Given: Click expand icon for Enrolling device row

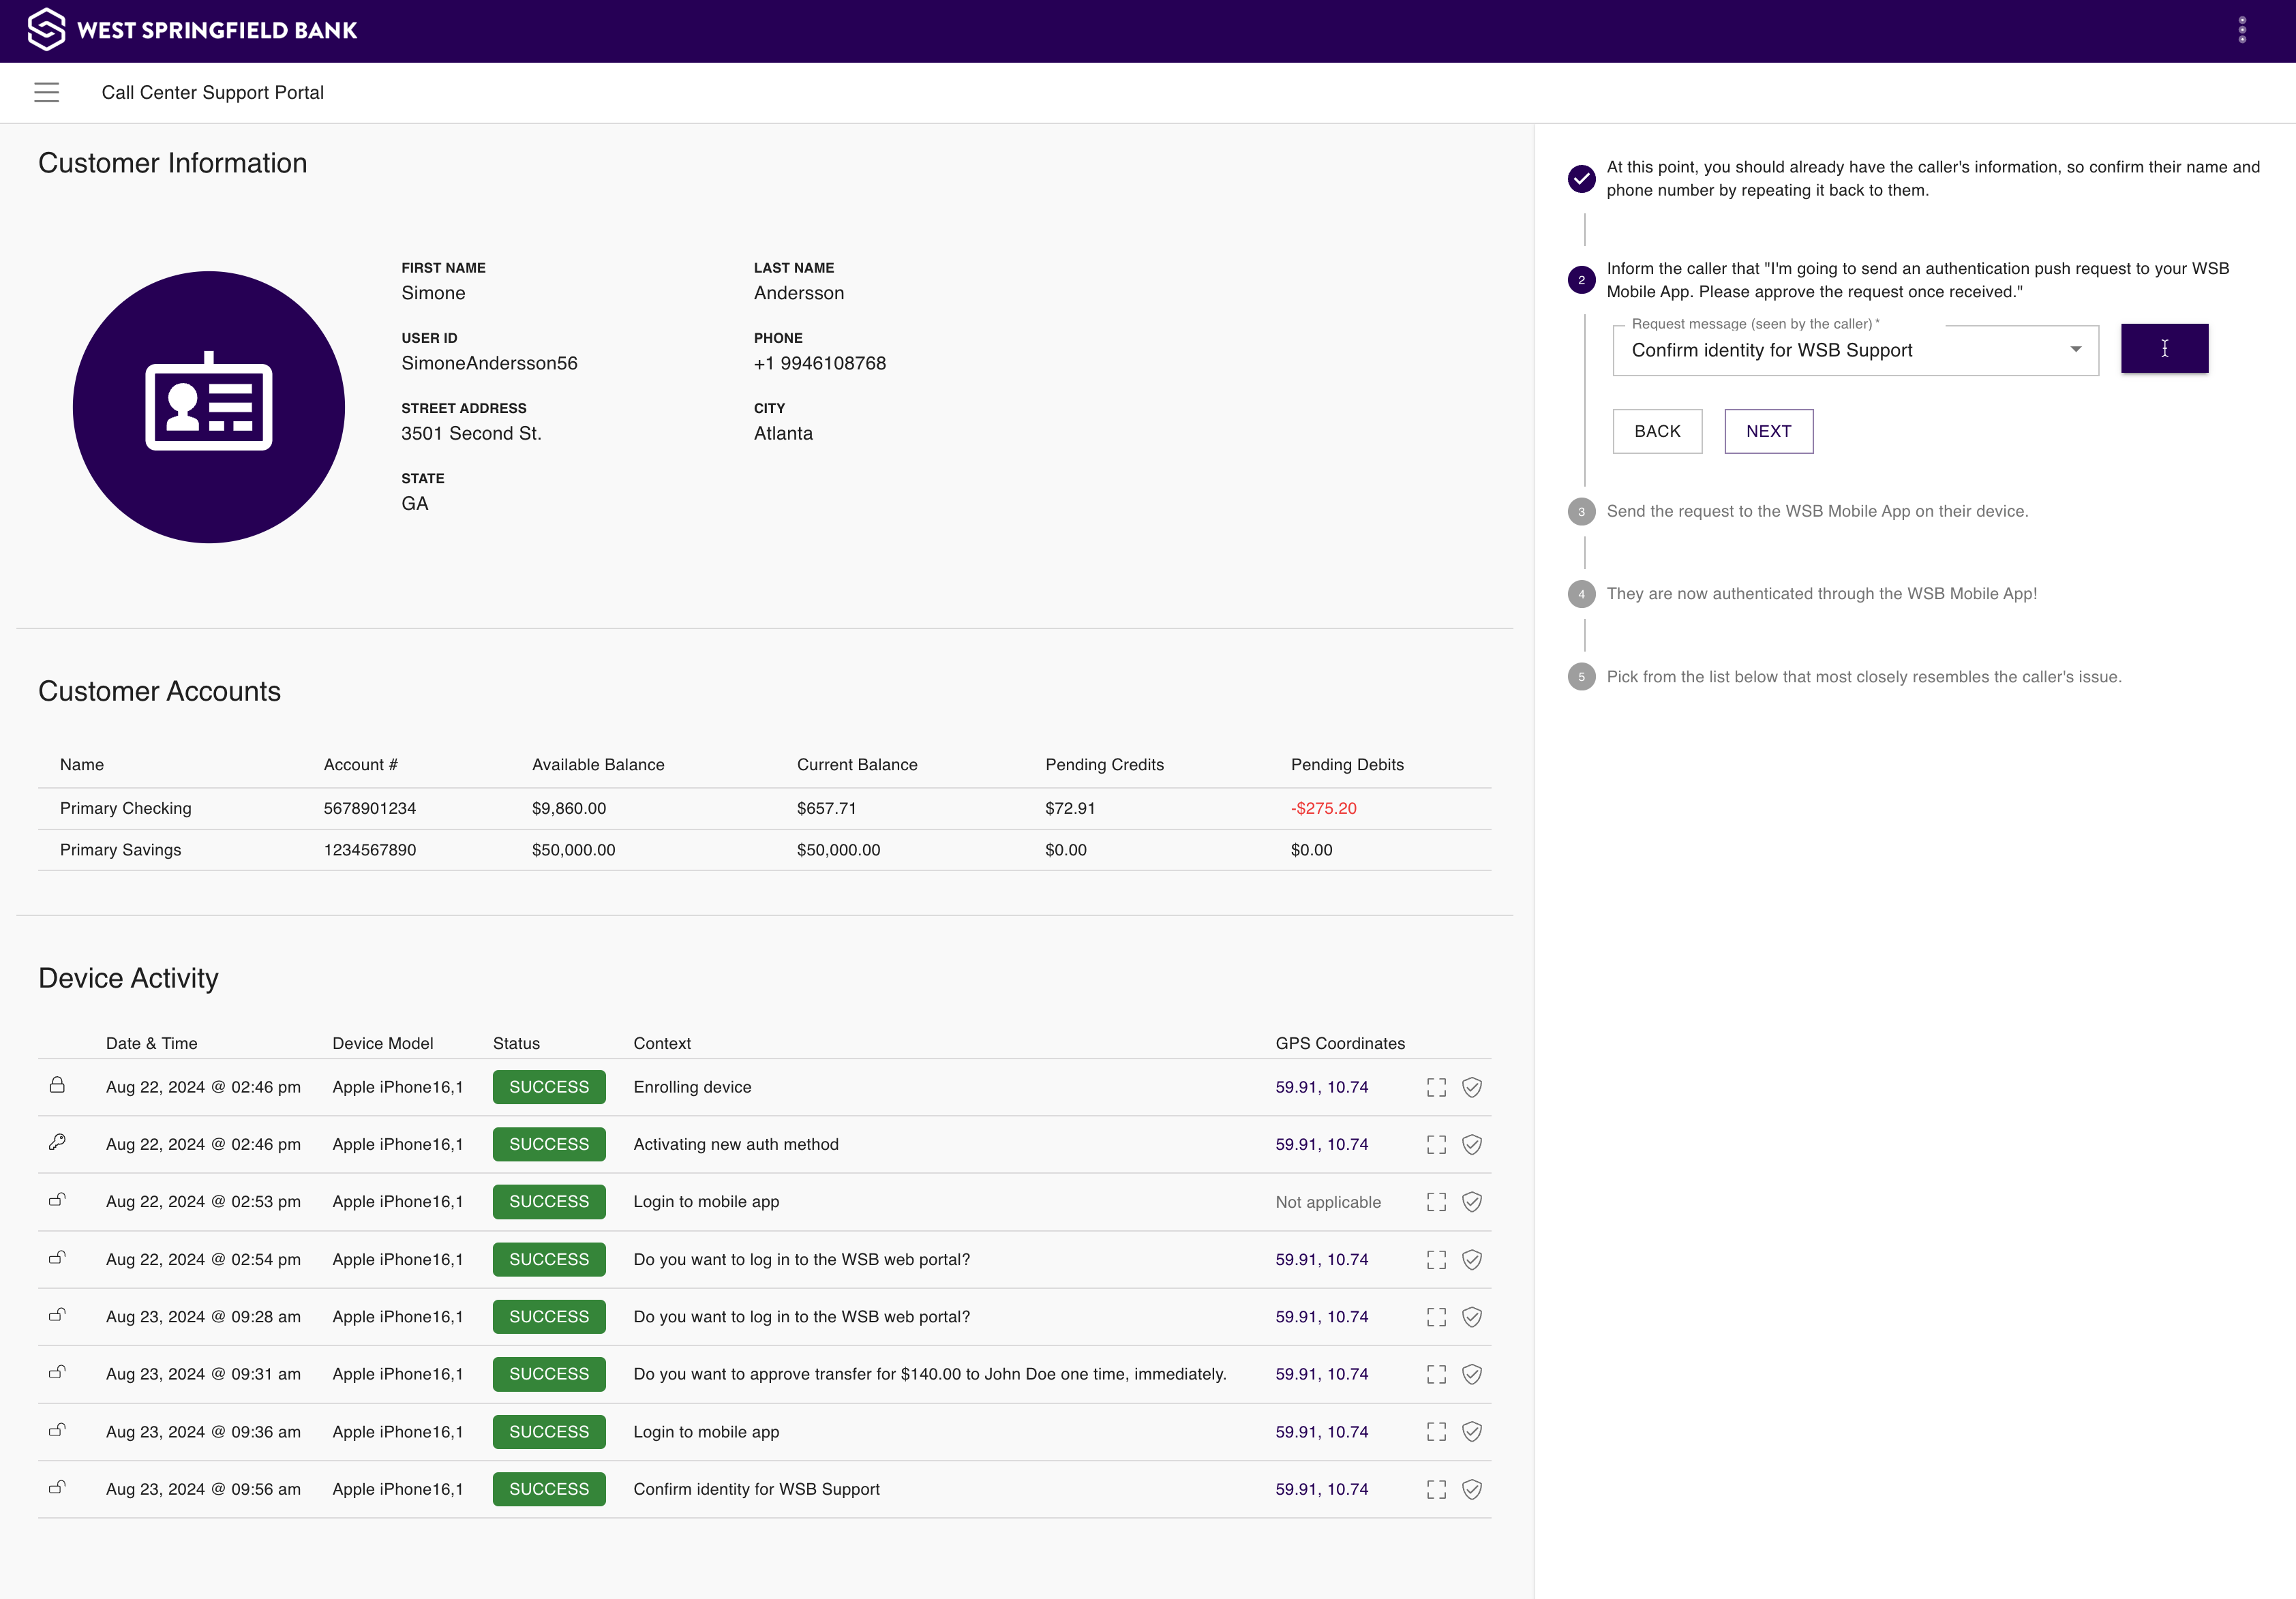Looking at the screenshot, I should point(1436,1087).
